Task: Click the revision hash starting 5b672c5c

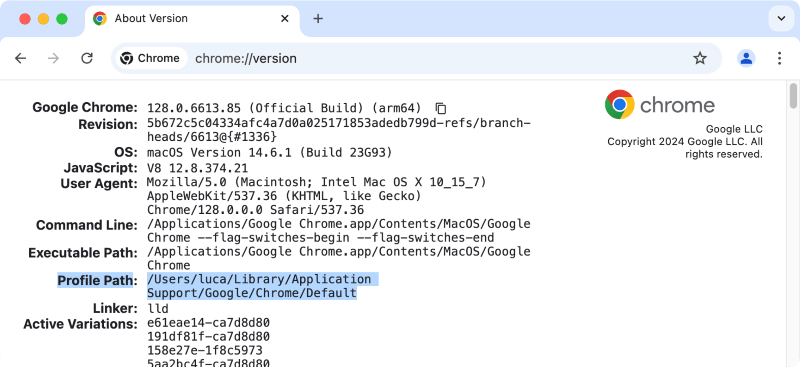Action: tap(339, 123)
